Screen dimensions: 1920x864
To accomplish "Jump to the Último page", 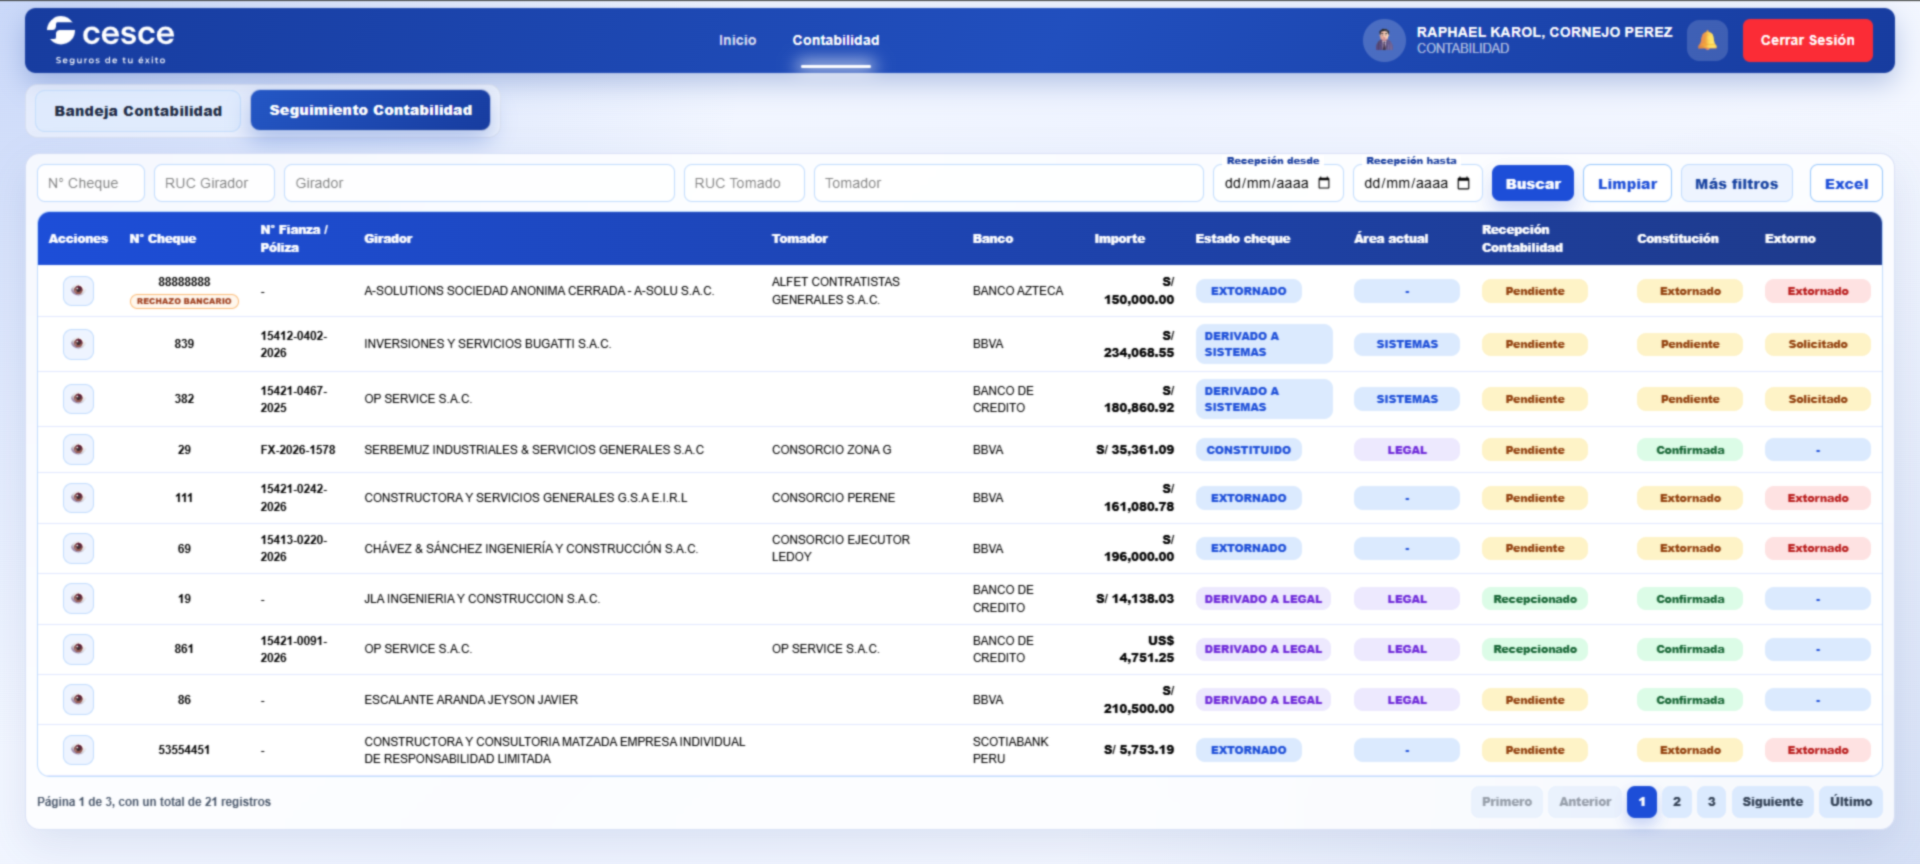I will (1851, 802).
